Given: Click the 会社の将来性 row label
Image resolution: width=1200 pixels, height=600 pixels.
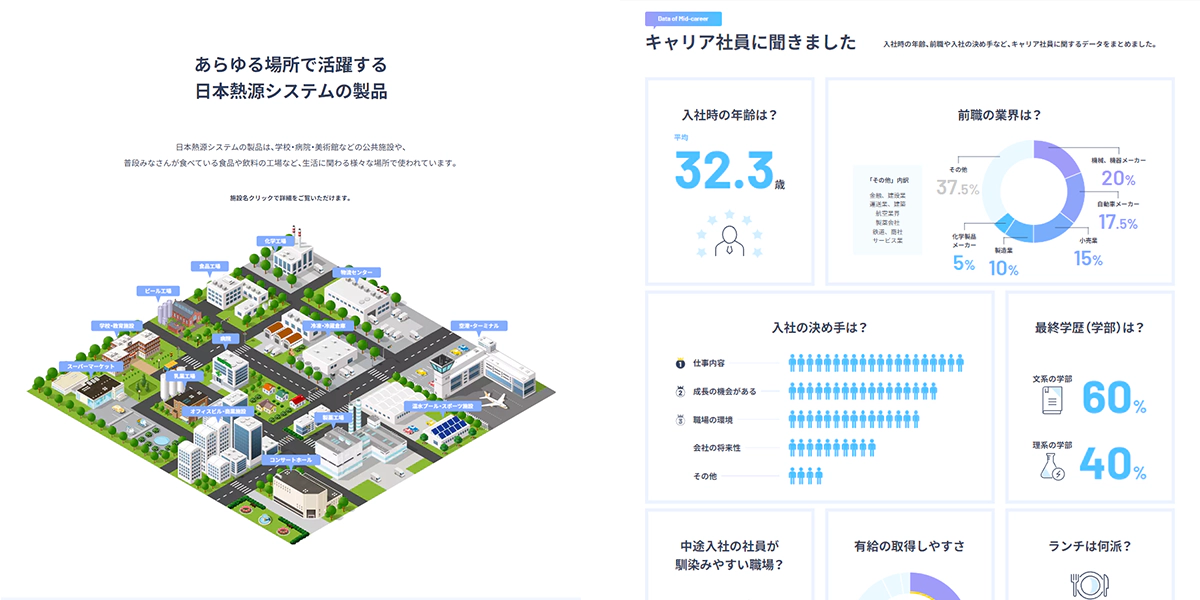Looking at the screenshot, I should pyautogui.click(x=717, y=448).
